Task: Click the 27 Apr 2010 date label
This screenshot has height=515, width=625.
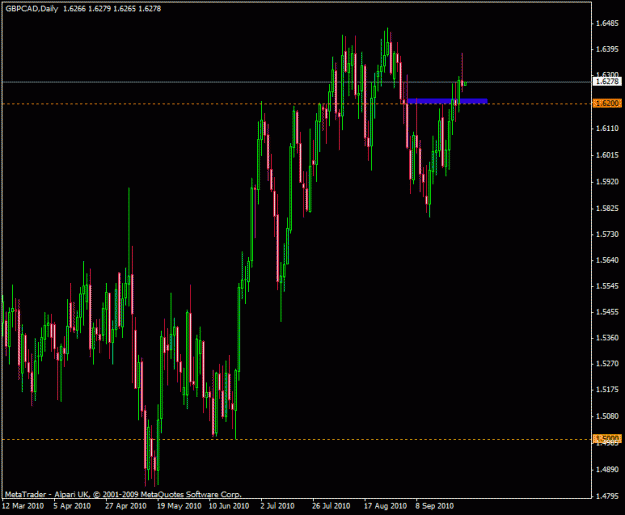Action: (x=126, y=506)
